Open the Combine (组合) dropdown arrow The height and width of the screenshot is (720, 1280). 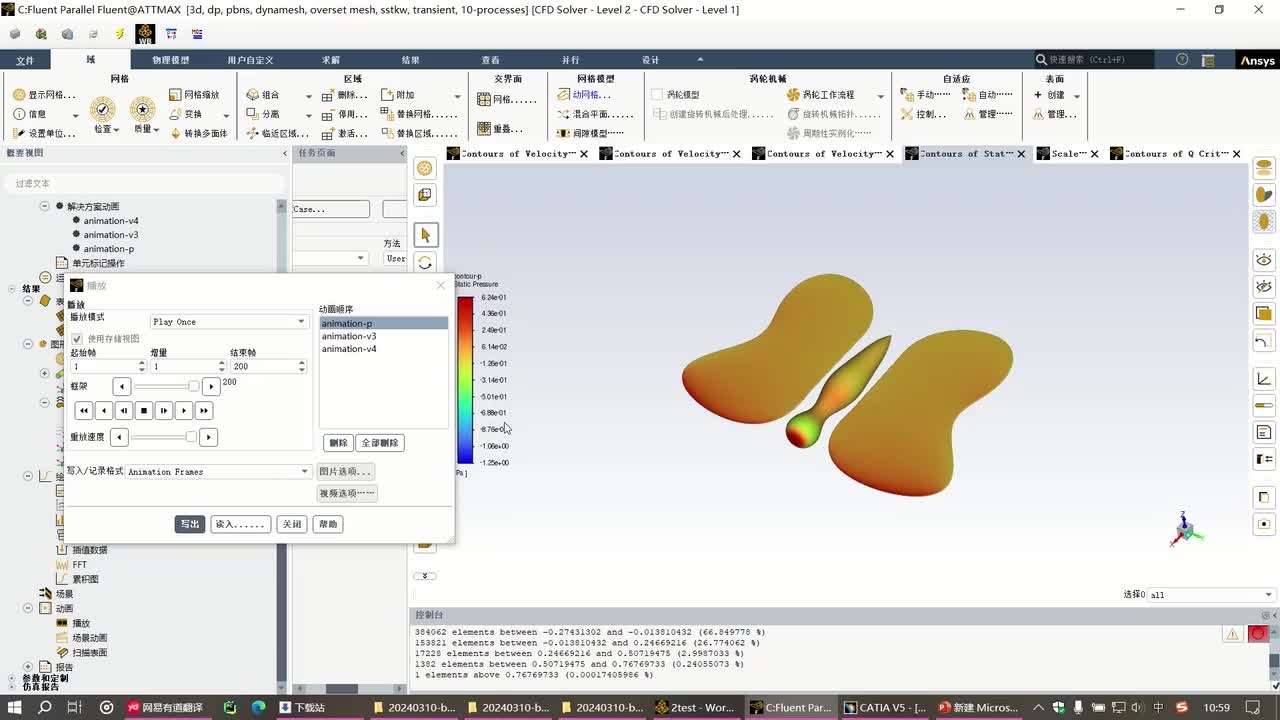click(308, 96)
